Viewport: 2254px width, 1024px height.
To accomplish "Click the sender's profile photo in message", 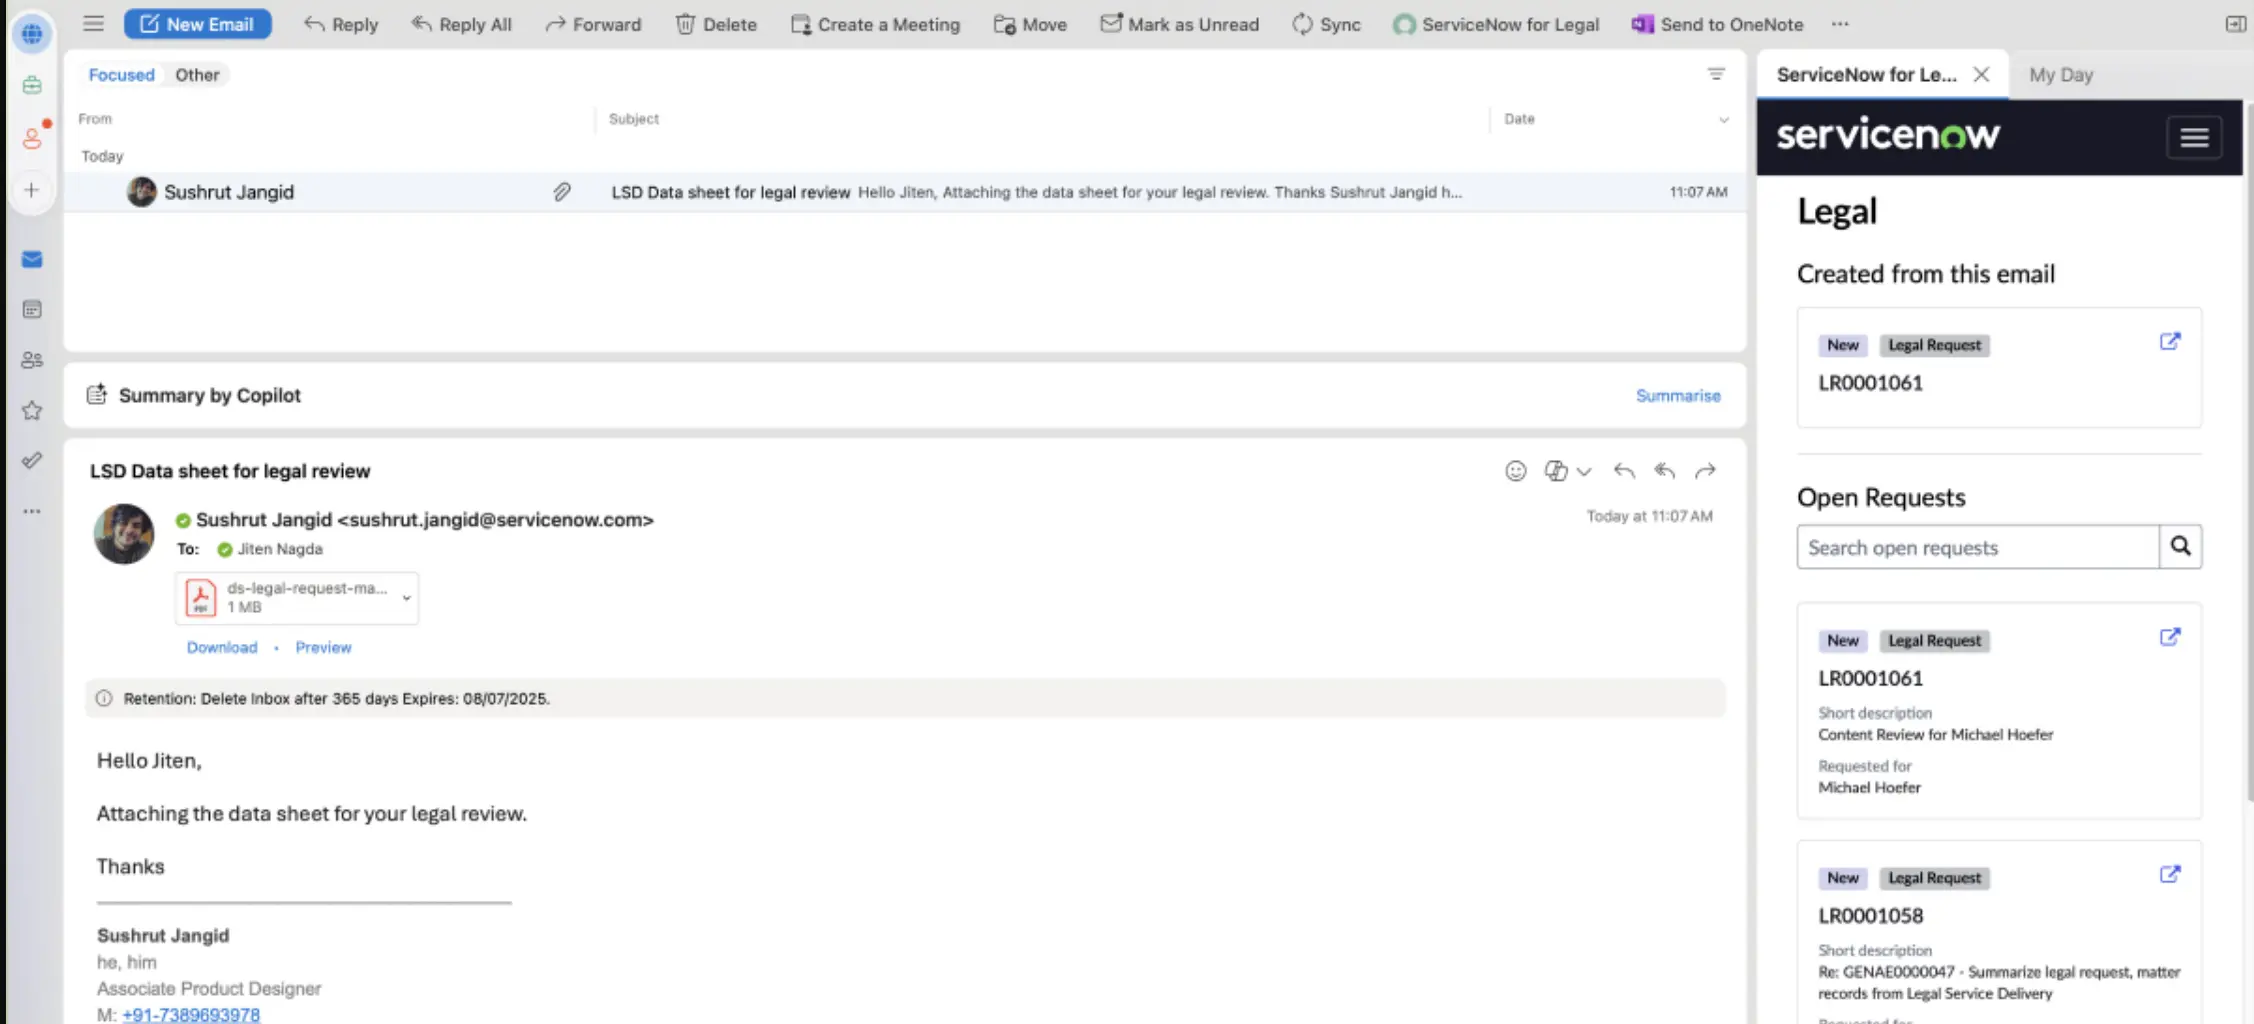I will [x=124, y=534].
